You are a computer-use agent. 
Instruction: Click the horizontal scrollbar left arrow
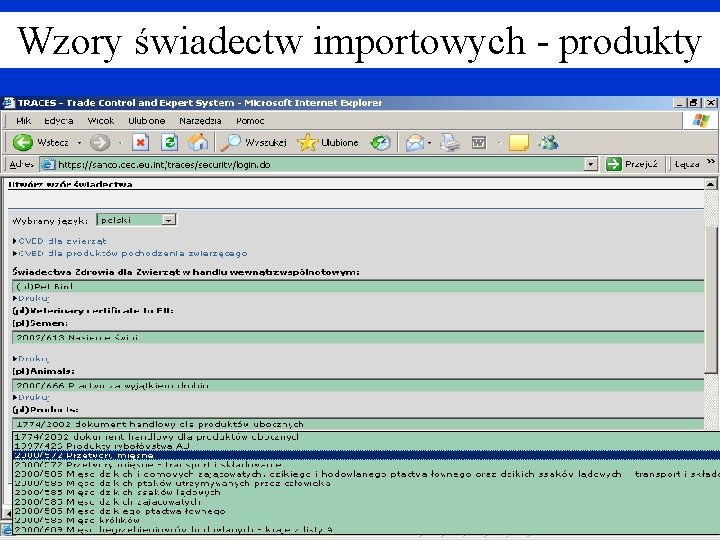[x=6, y=512]
